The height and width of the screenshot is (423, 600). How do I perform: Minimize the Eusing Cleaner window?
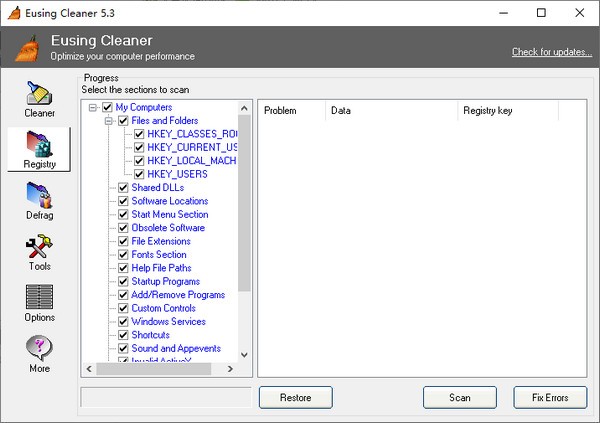point(504,13)
